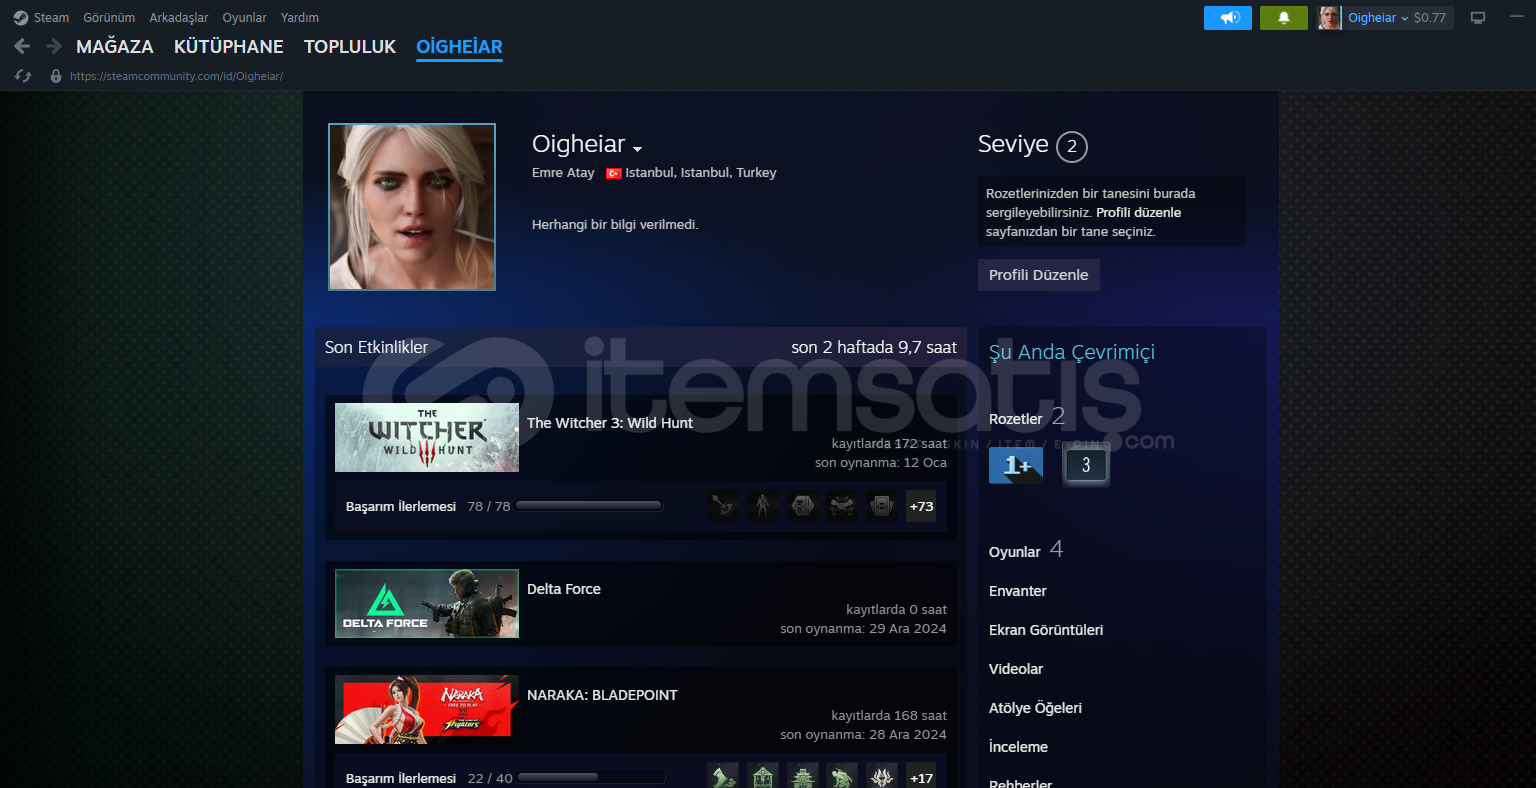This screenshot has width=1536, height=788.
Task: Click the back navigation arrow
Action: 22,46
